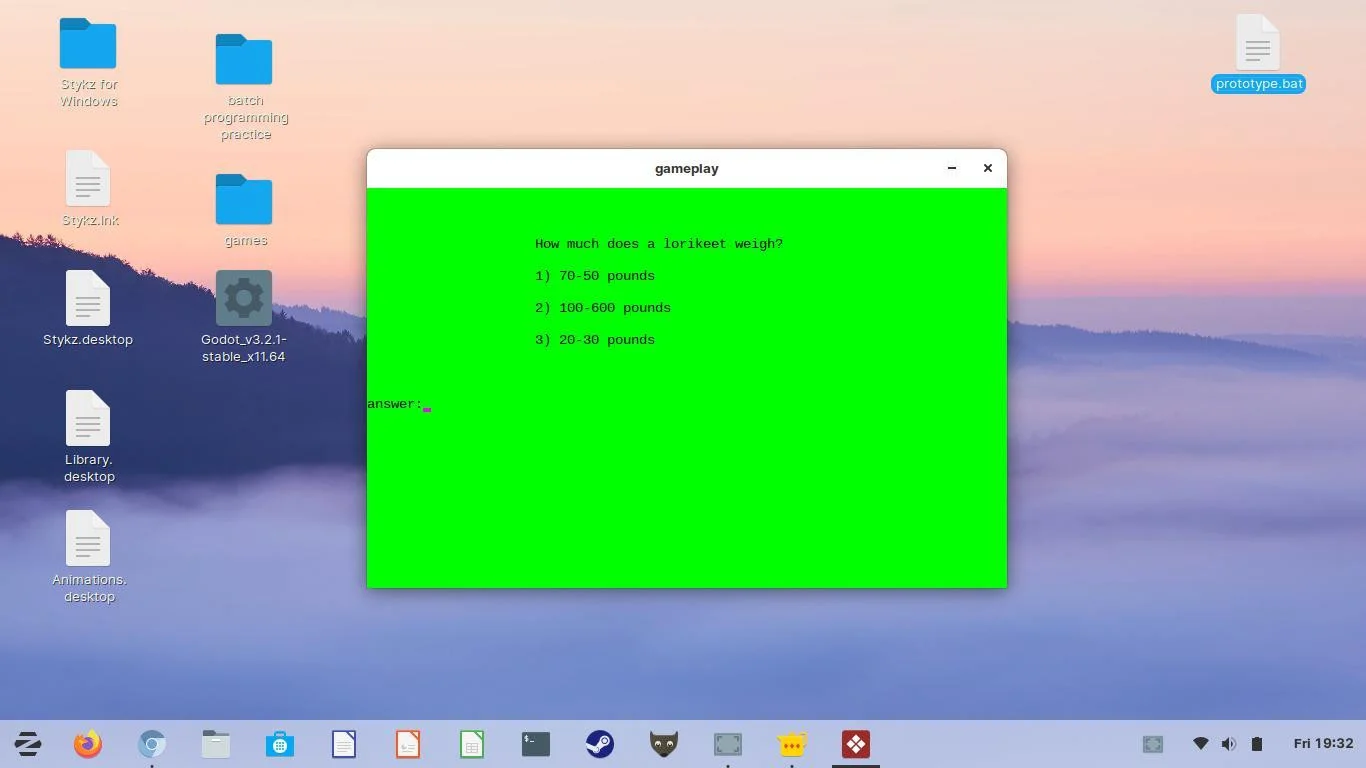Click the screenshot indicator in the system tray

point(1153,744)
